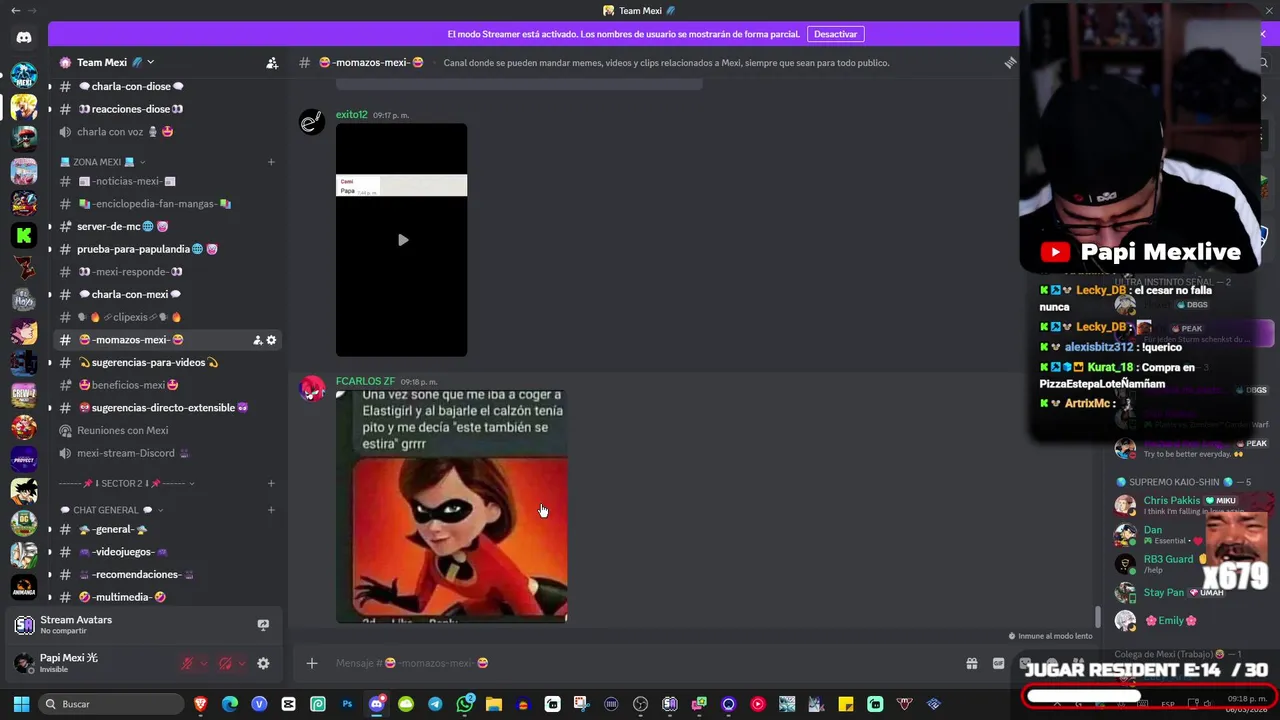
Task: Click exito12 username
Action: pyautogui.click(x=352, y=115)
